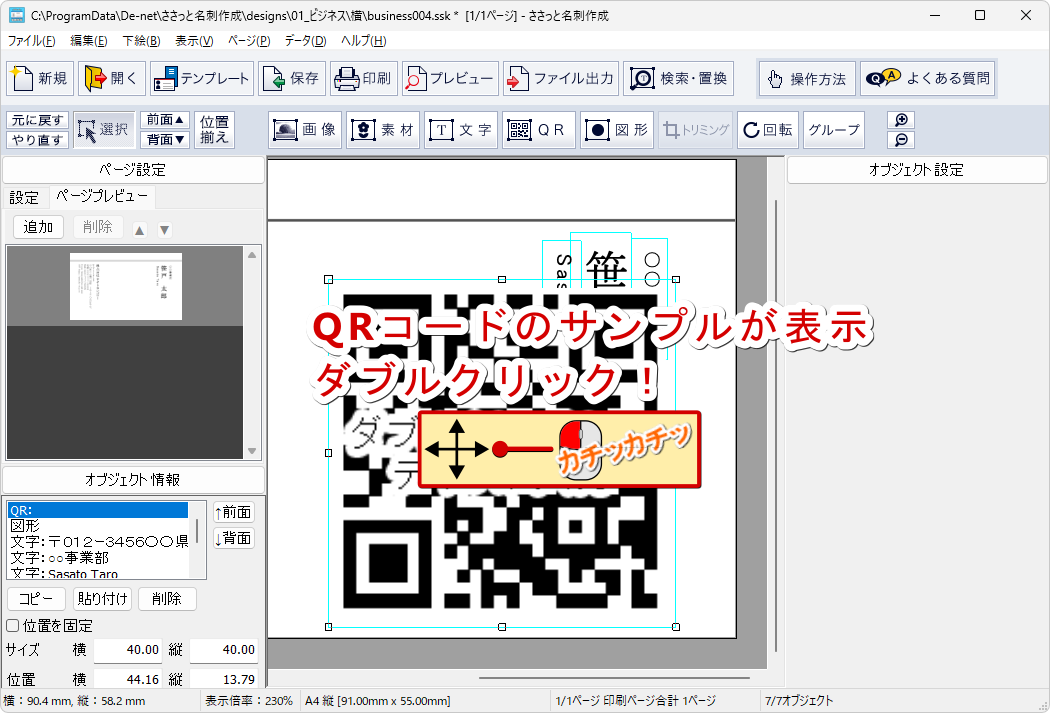Viewport: 1050px width, 713px height.
Task: Click the canvas vertical scrollbar
Action: (x=776, y=425)
